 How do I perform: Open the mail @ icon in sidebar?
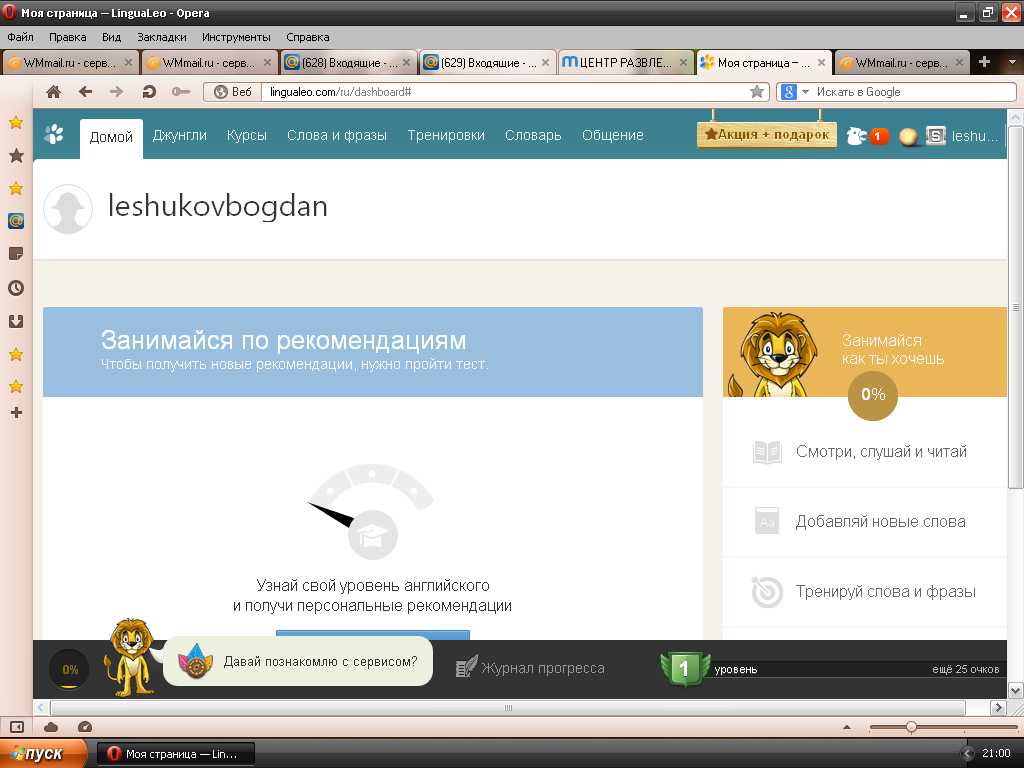16,221
